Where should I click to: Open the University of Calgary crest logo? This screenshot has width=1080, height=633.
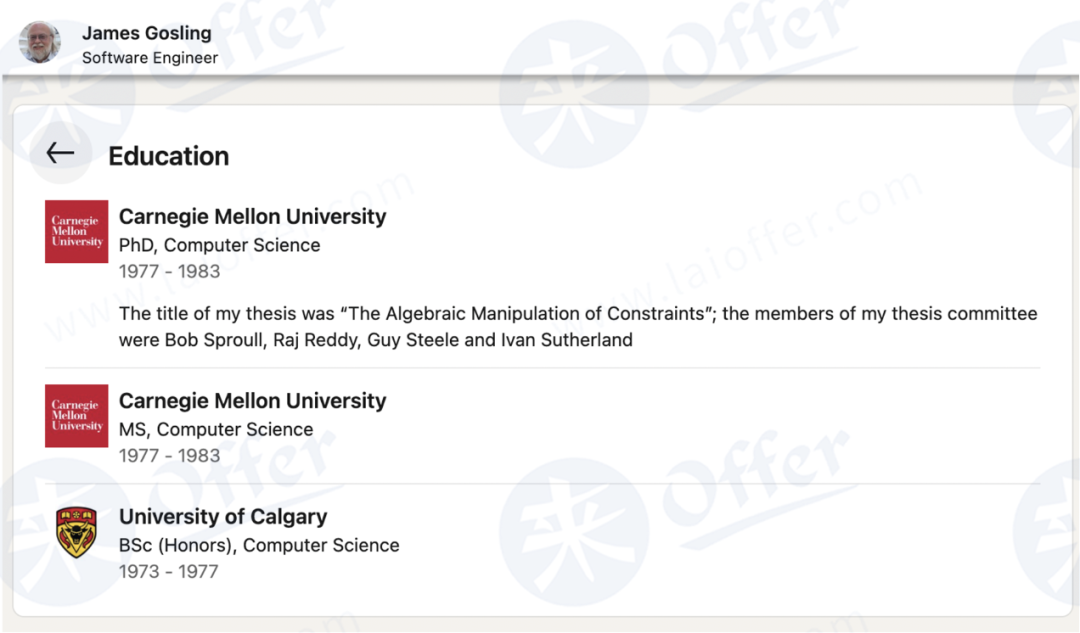click(x=76, y=532)
